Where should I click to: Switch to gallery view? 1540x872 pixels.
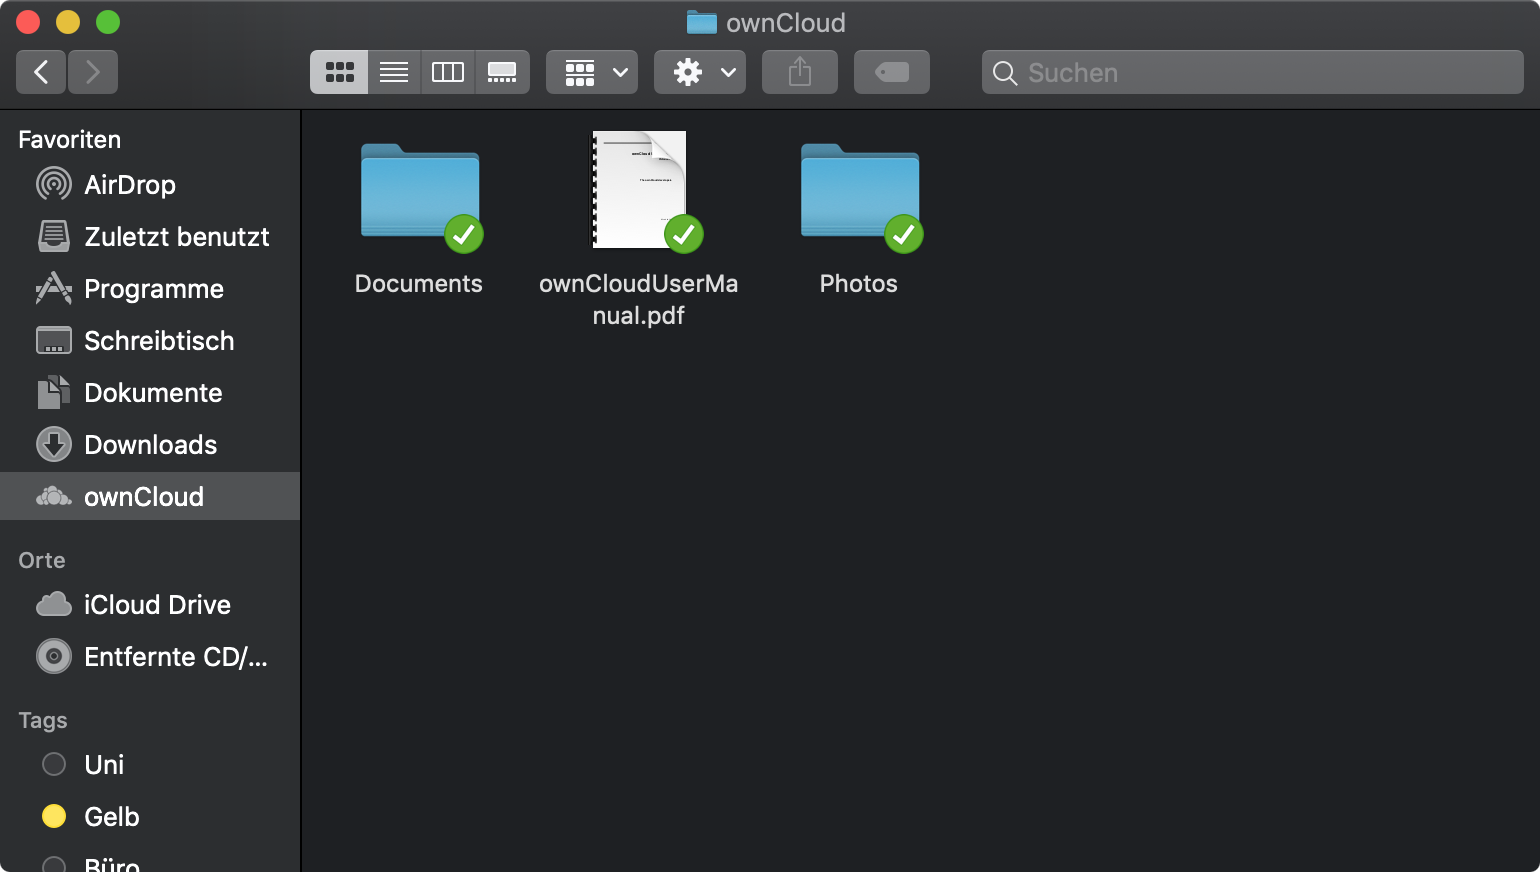tap(502, 72)
